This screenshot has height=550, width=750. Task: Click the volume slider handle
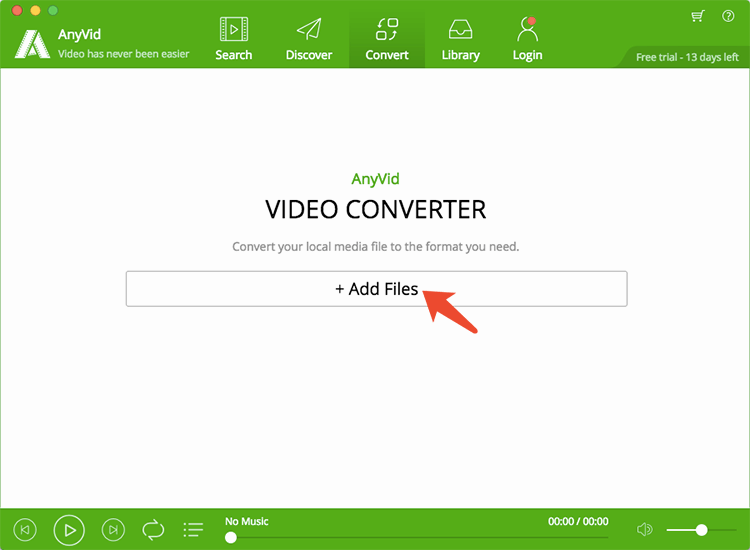[x=701, y=530]
